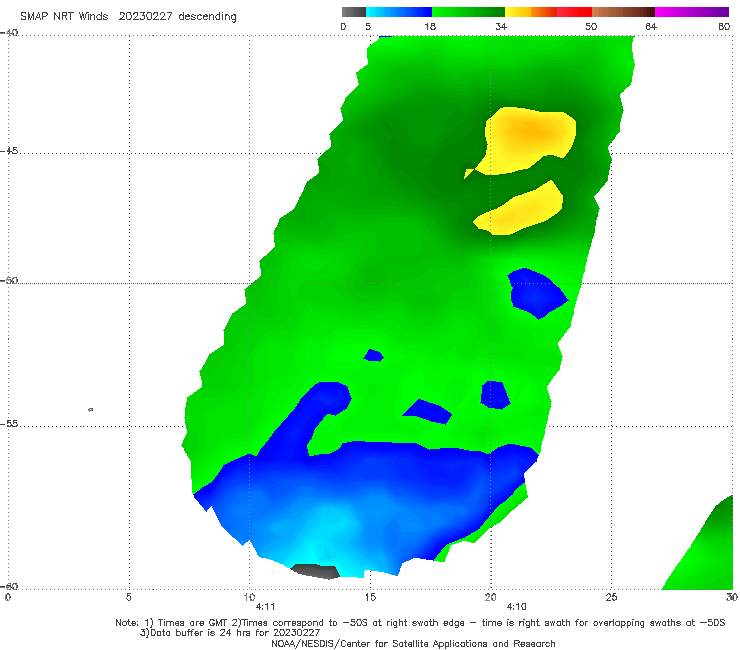The image size is (740, 650).
Task: Click the longitude axis label '15'
Action: (370, 598)
